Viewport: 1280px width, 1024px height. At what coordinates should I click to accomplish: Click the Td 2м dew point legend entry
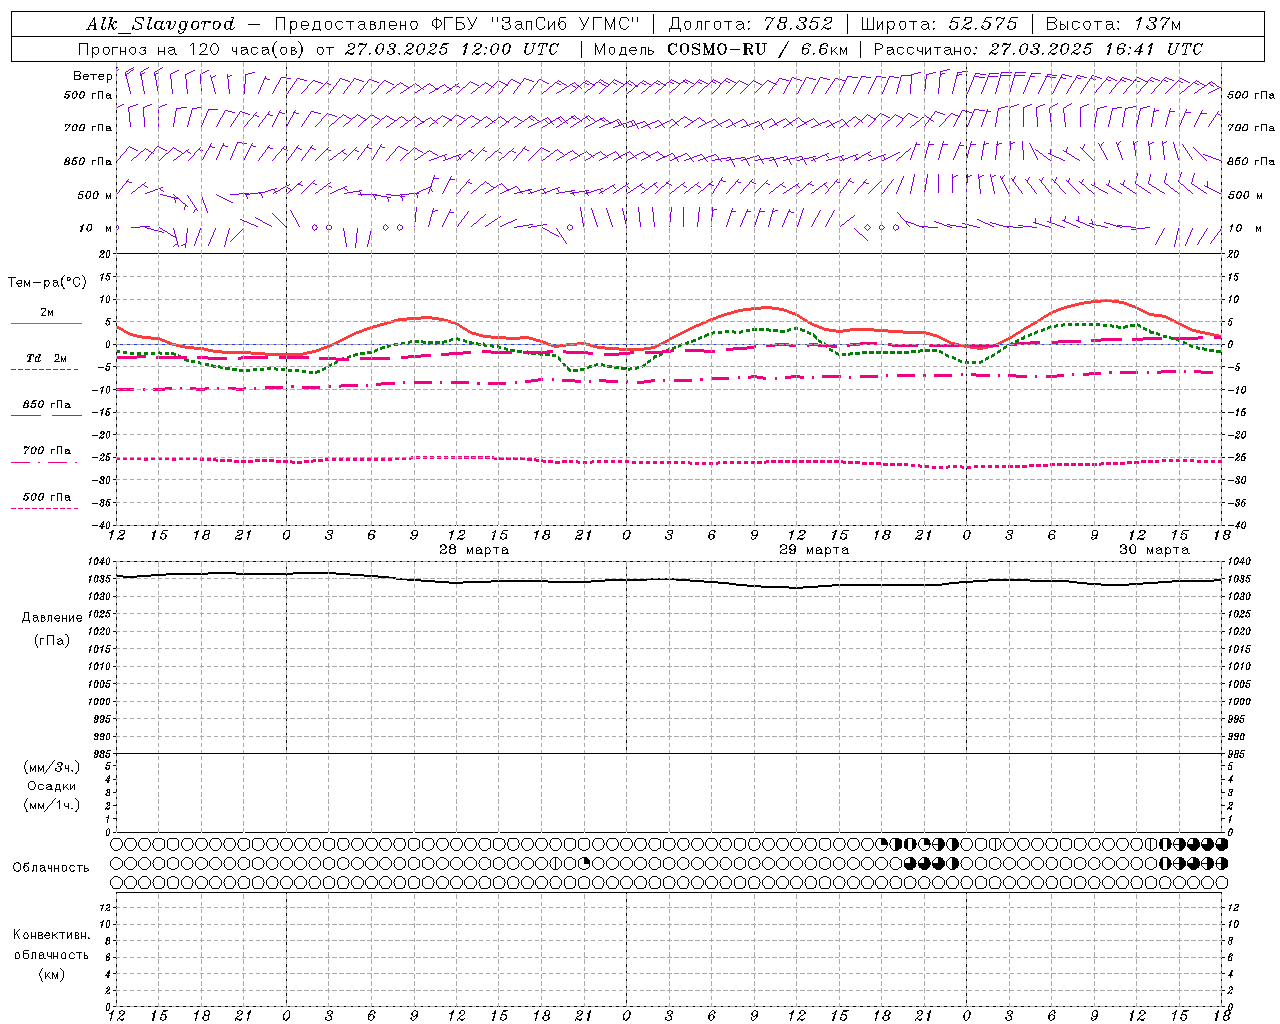(47, 358)
